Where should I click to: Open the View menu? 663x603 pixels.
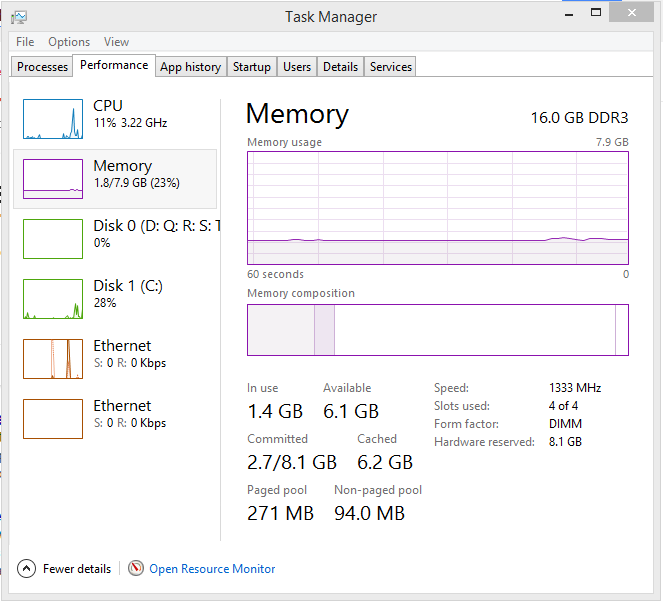click(x=116, y=42)
